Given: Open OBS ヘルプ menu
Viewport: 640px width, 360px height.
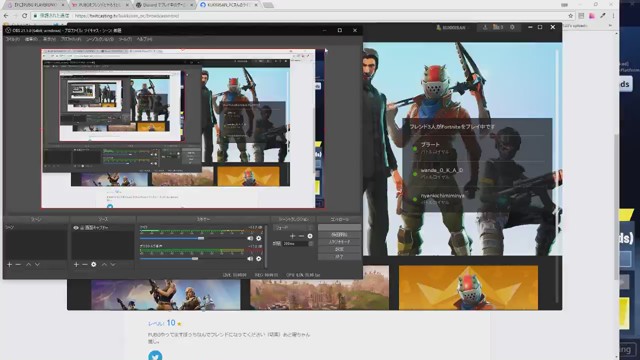Looking at the screenshot, I should [144, 39].
